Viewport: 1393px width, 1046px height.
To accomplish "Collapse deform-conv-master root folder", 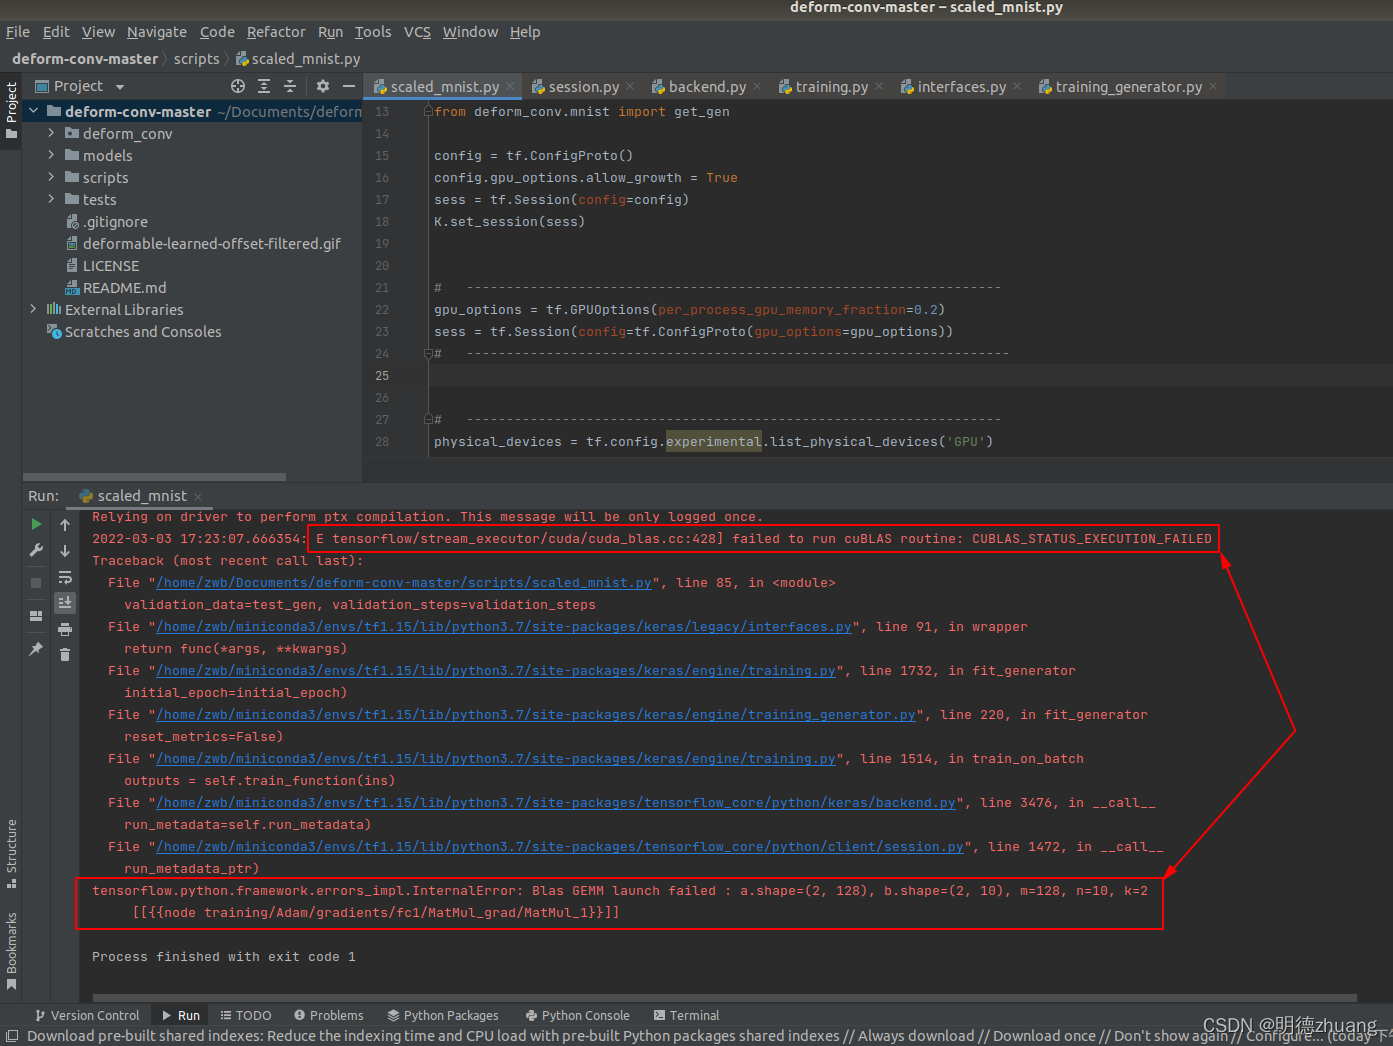I will tap(34, 111).
